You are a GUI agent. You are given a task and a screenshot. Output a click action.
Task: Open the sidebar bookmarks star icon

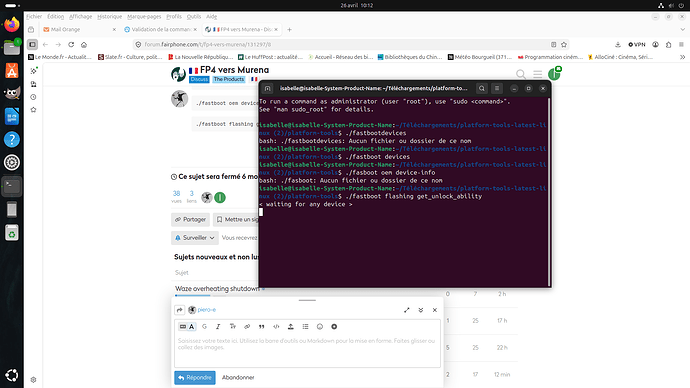33,110
